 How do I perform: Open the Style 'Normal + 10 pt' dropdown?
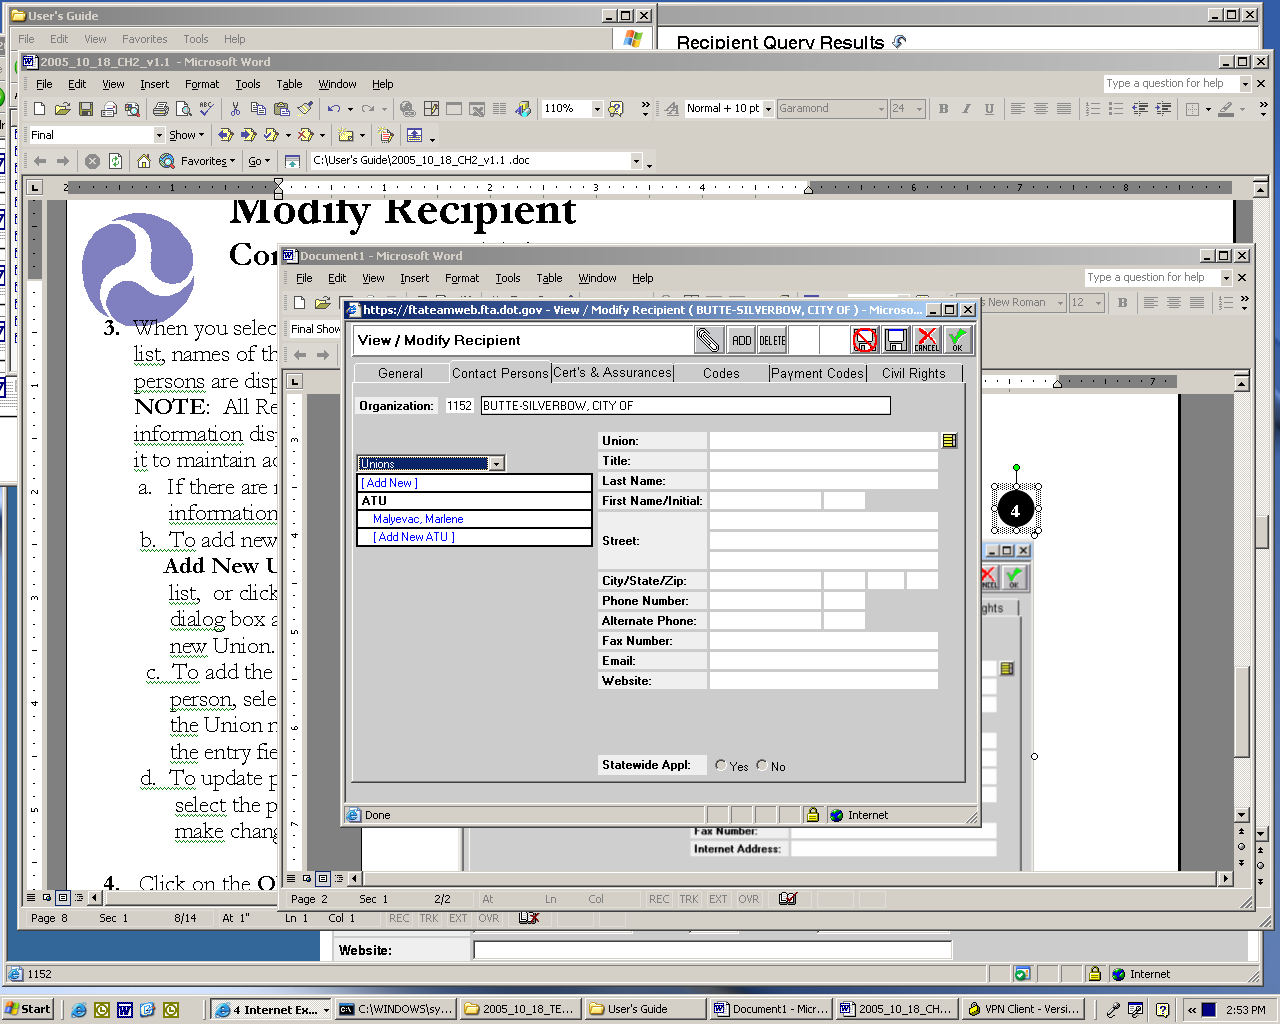tap(768, 108)
